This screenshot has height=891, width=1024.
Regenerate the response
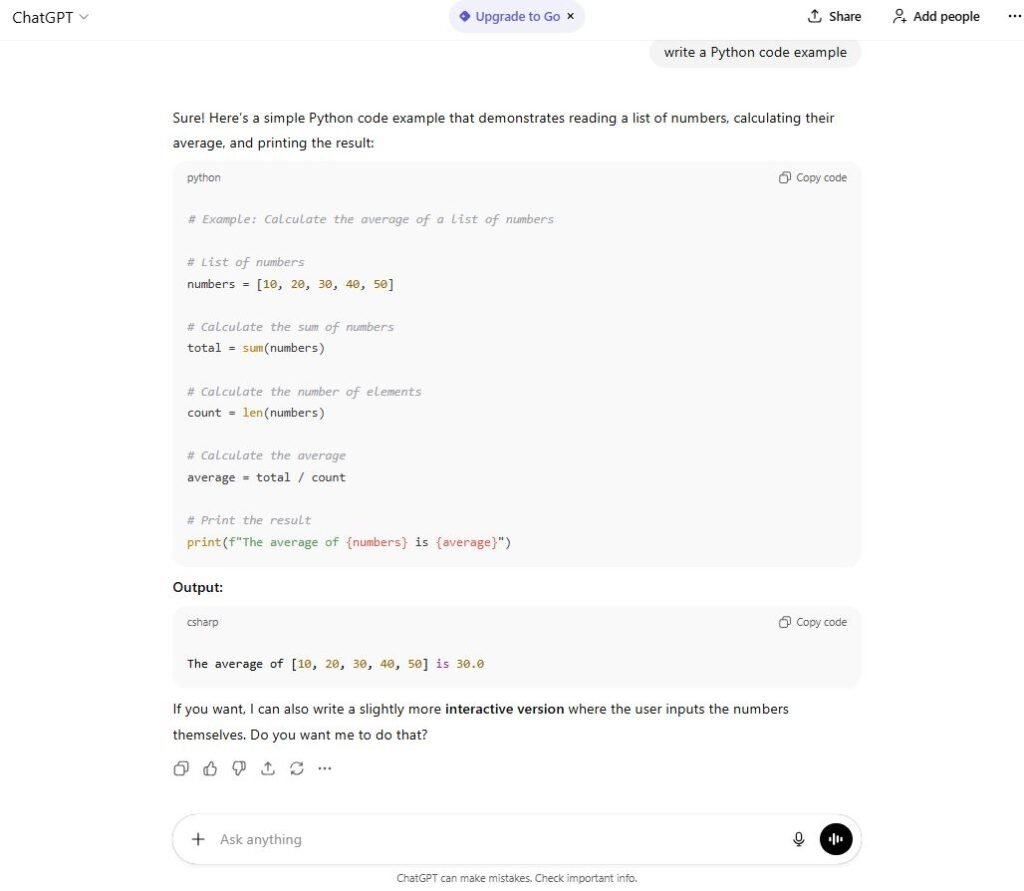(x=296, y=768)
